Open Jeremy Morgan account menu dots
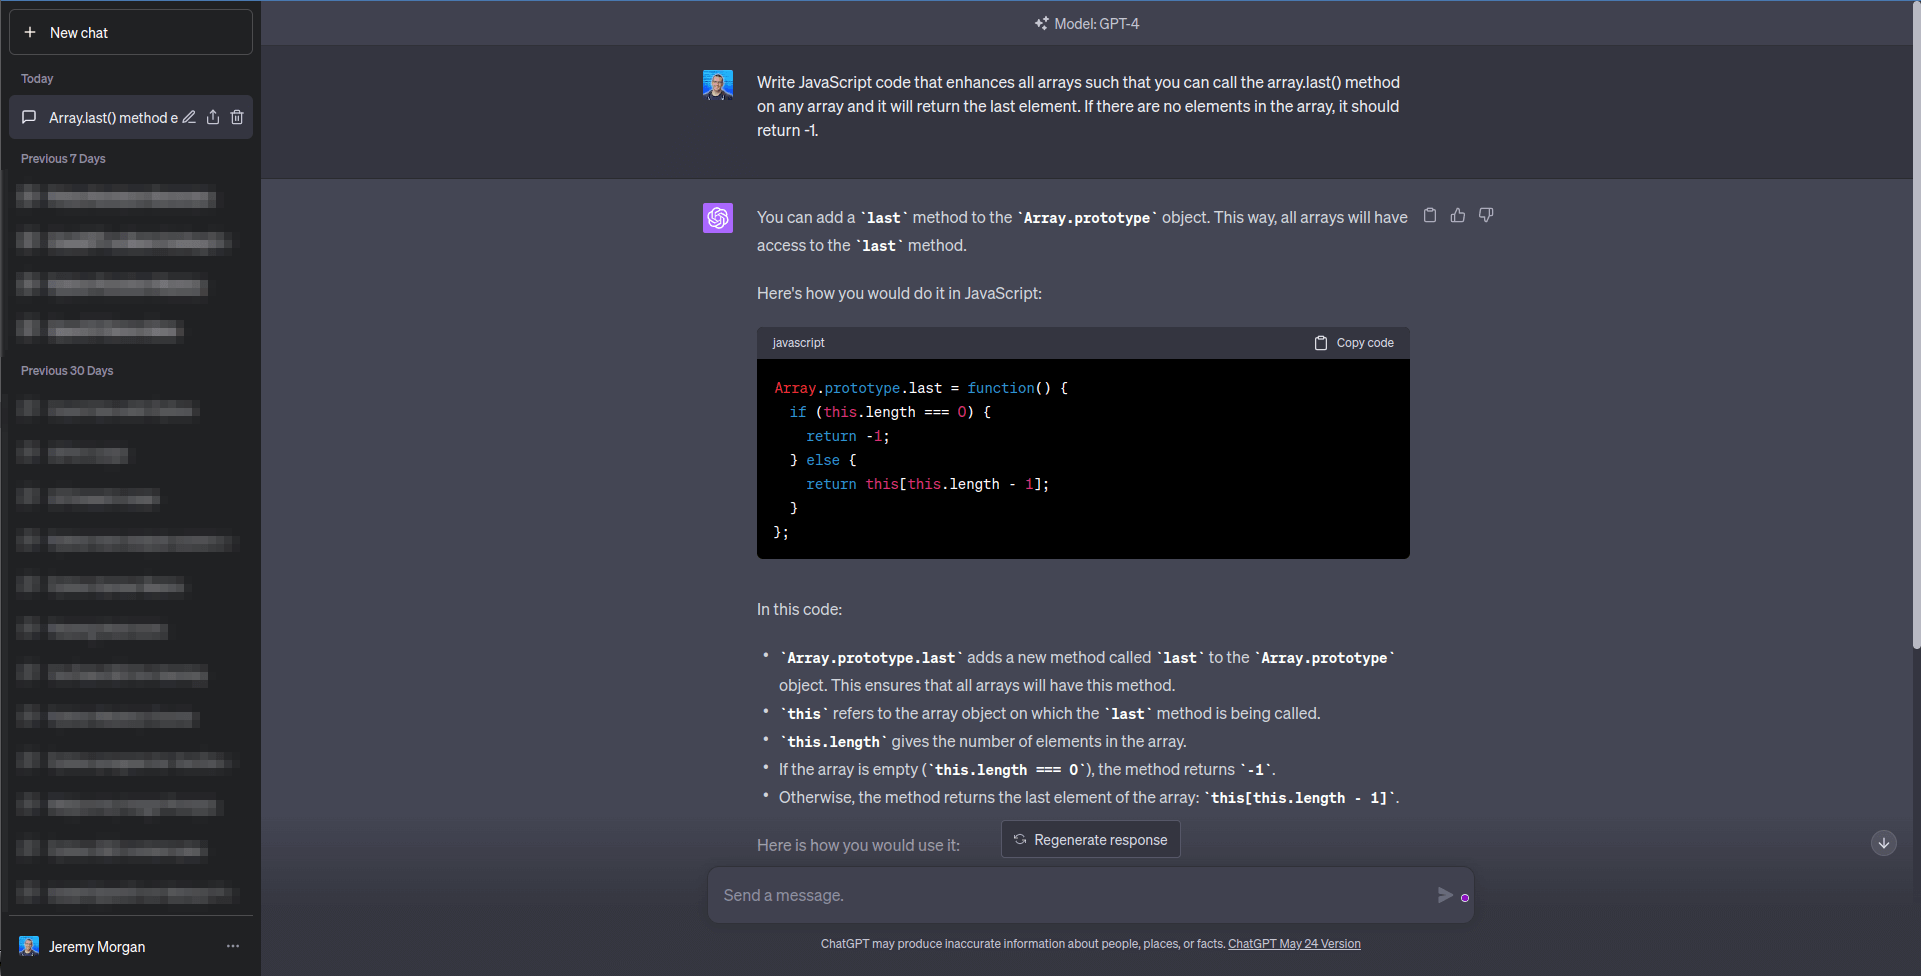 [x=233, y=946]
